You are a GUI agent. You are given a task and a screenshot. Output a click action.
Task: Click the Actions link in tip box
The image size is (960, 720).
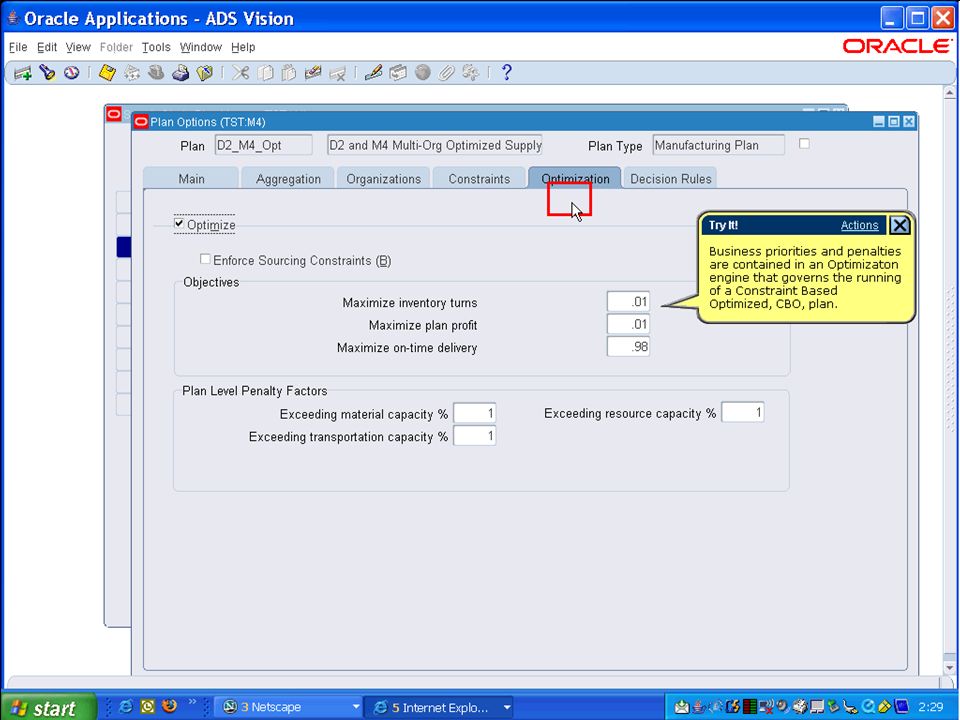click(x=859, y=225)
